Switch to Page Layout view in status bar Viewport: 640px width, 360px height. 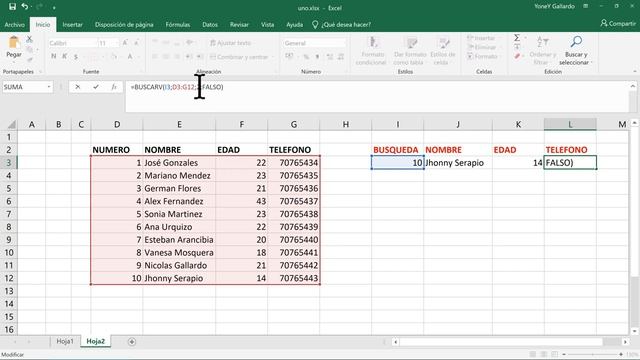[544, 354]
